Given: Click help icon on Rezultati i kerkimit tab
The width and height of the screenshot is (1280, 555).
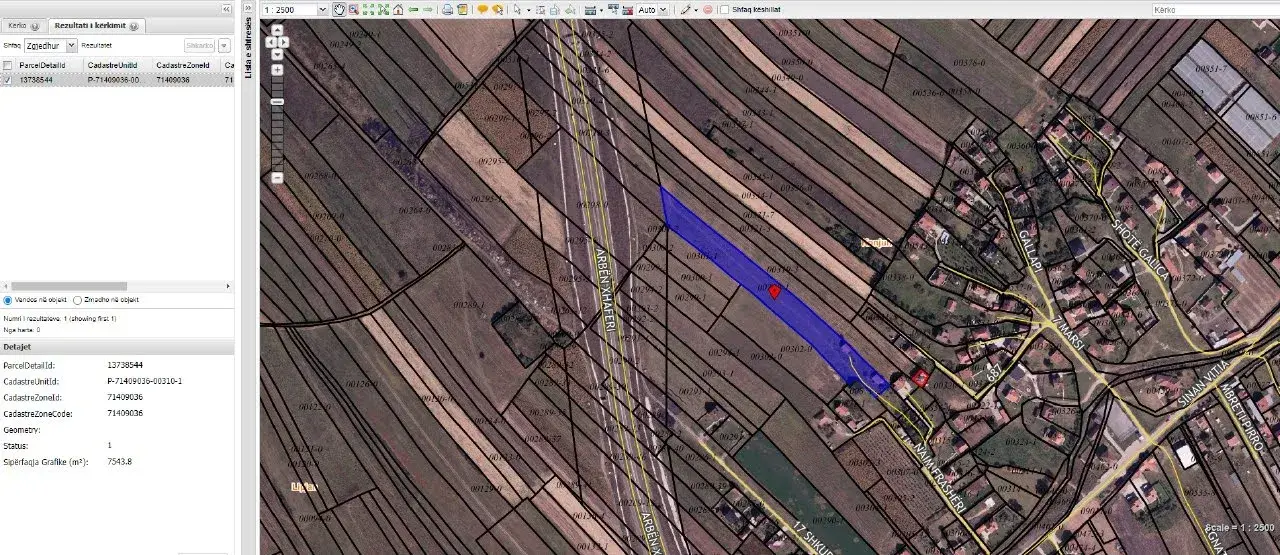Looking at the screenshot, I should [134, 26].
